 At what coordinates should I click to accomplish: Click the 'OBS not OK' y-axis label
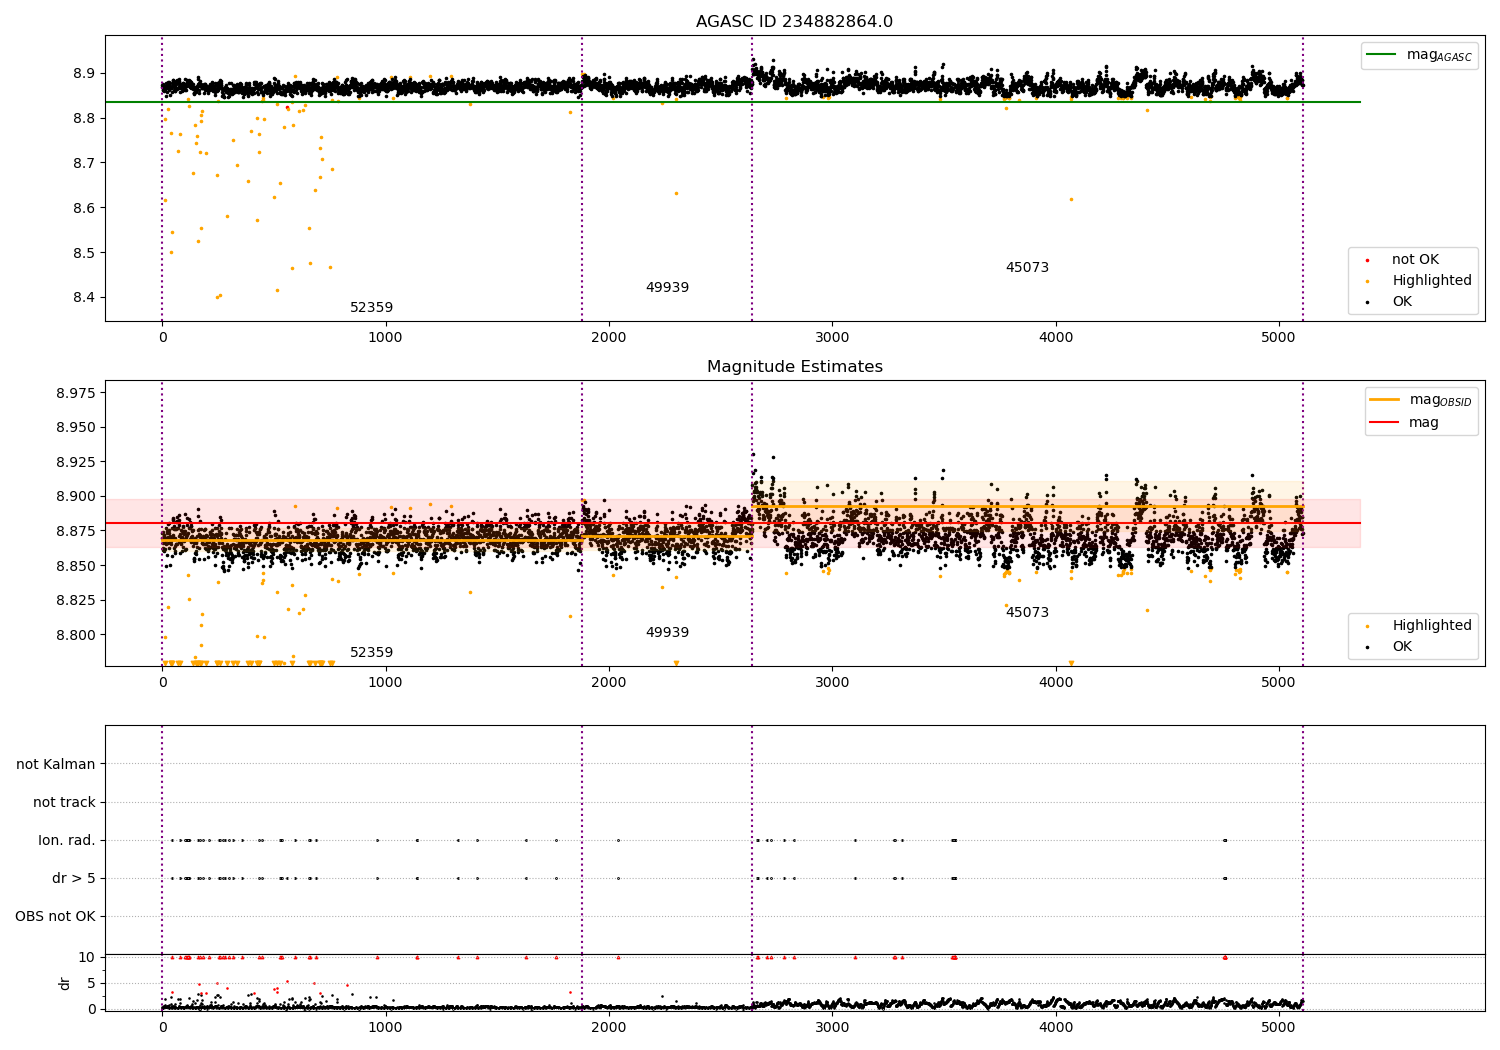[55, 917]
